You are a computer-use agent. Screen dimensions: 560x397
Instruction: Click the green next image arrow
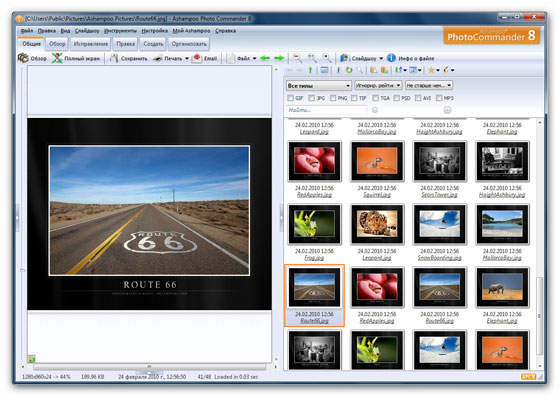279,58
